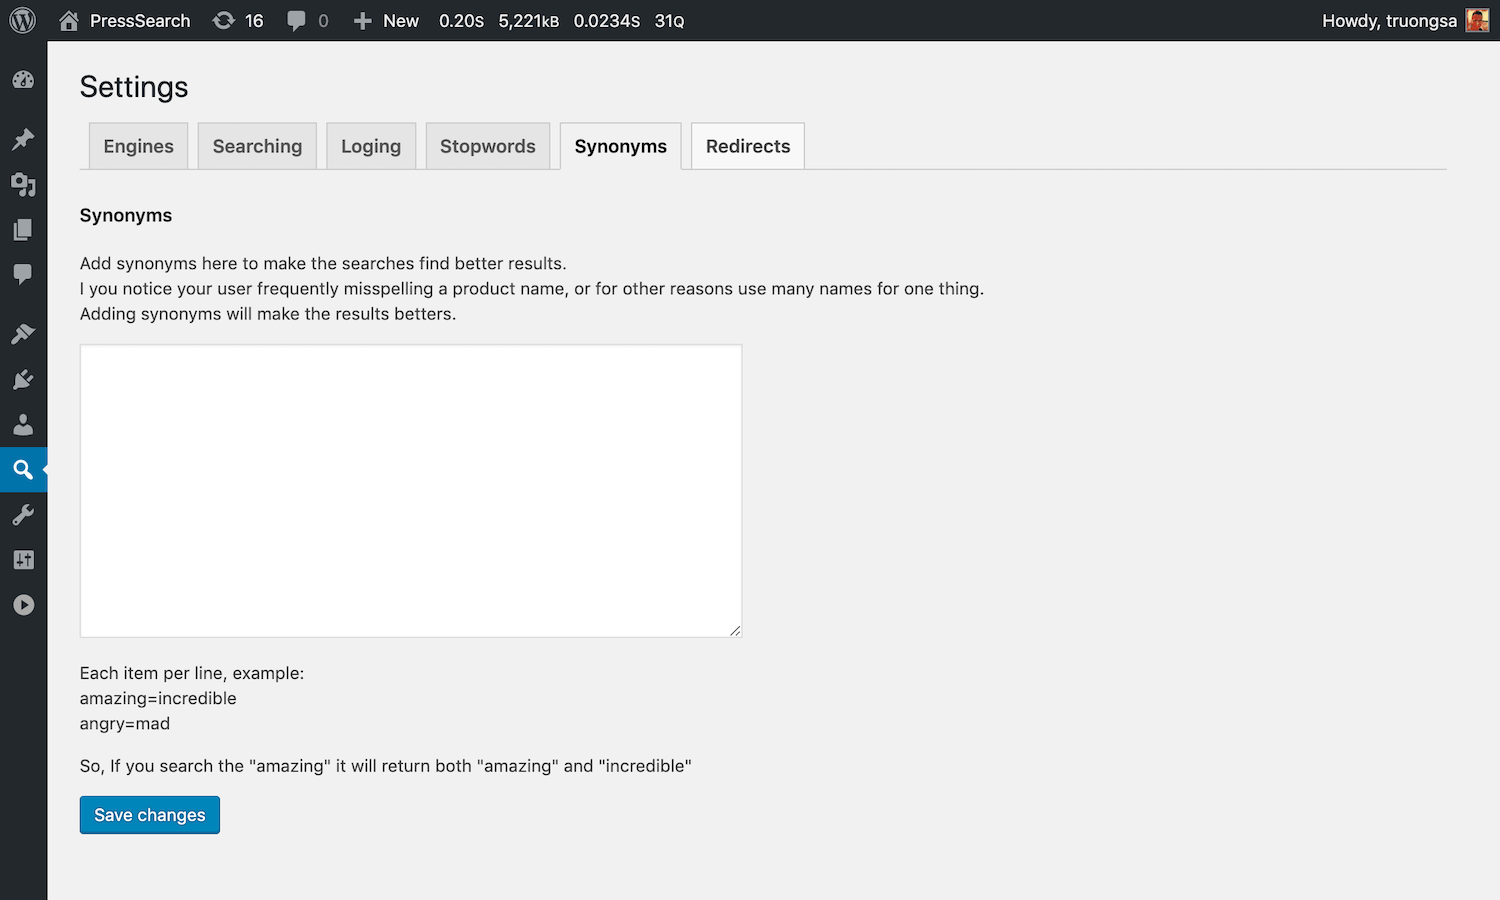Select the active PressSearch magnifier icon
This screenshot has width=1500, height=900.
[x=23, y=469]
